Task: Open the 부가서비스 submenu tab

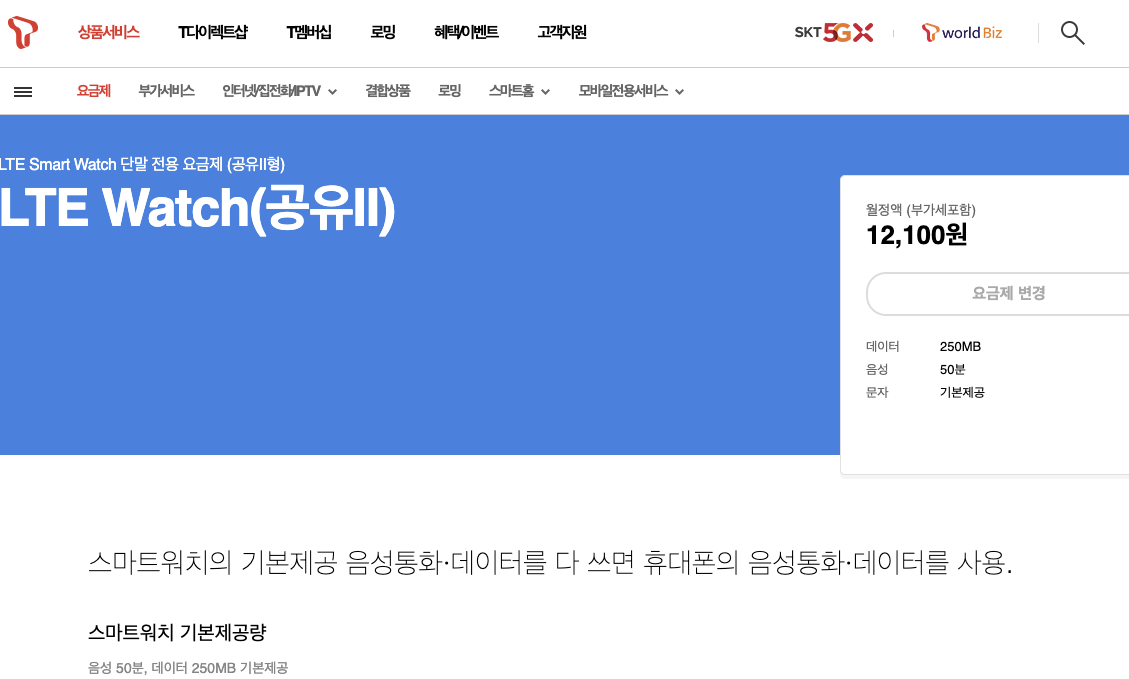Action: [x=166, y=91]
